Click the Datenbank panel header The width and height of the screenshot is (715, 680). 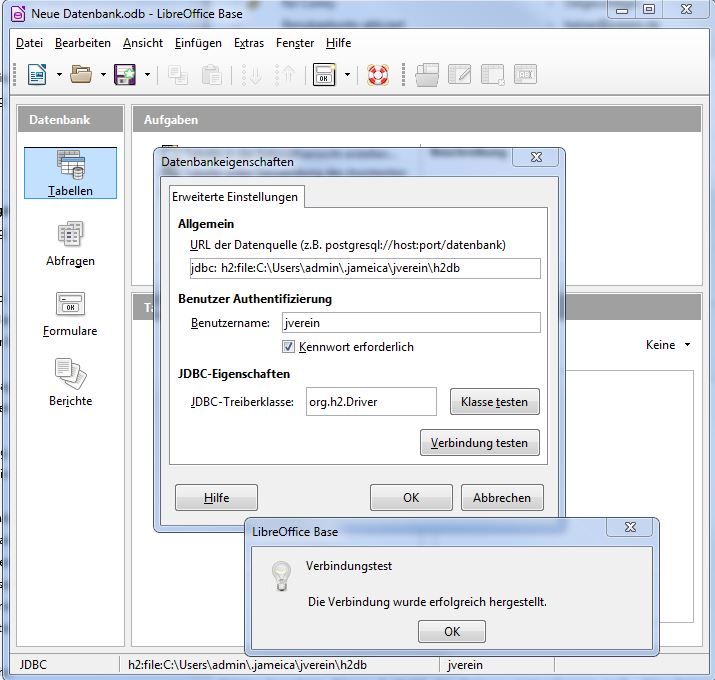click(71, 119)
